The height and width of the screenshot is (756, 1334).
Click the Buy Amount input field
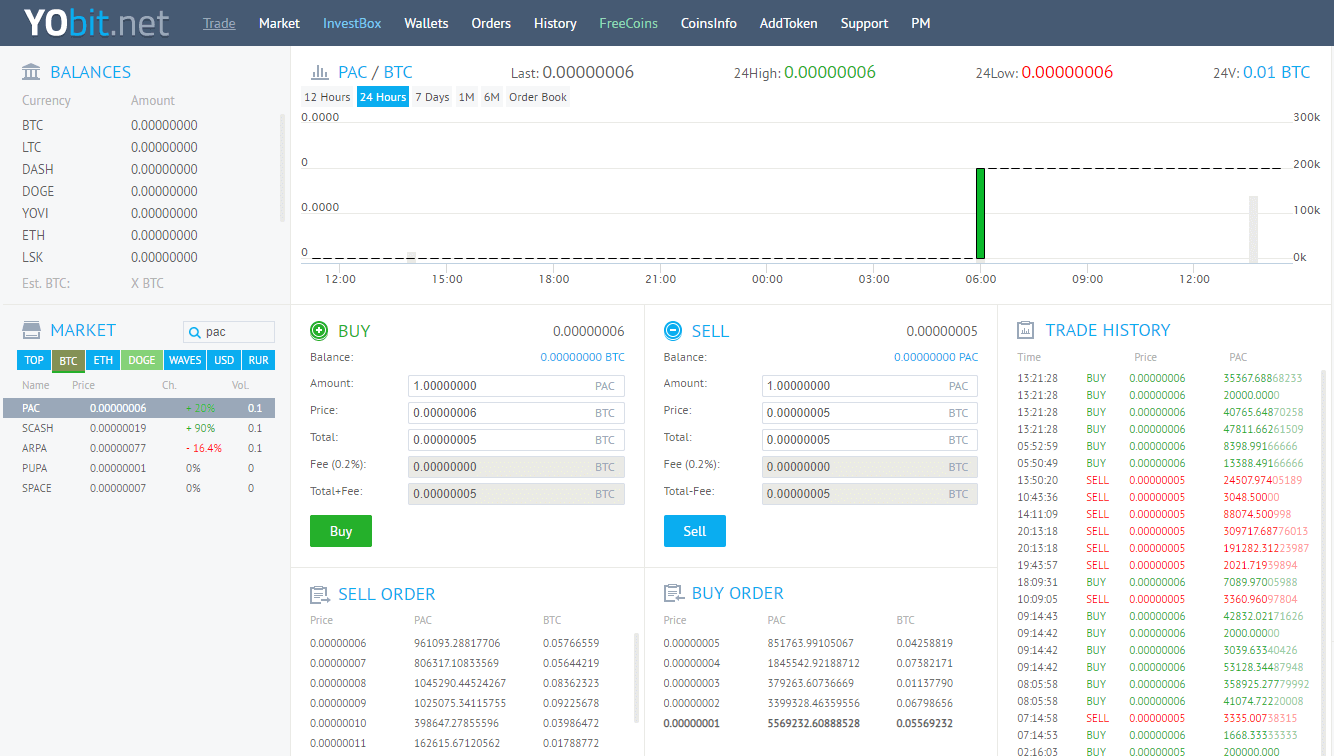pos(516,386)
